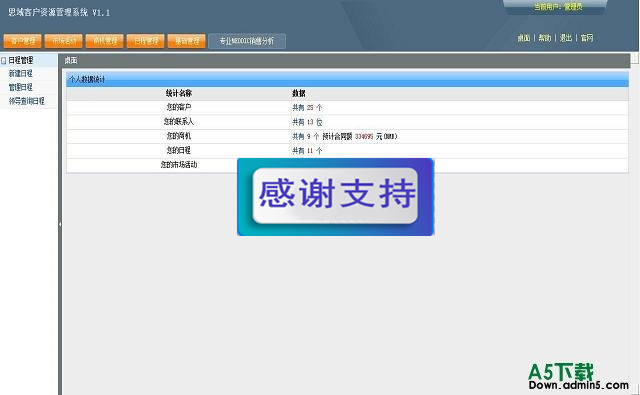The width and height of the screenshot is (640, 395).
Task: Select the 桌面 content panel title bar
Action: 346,60
